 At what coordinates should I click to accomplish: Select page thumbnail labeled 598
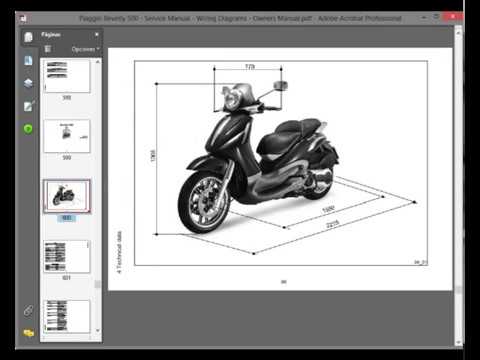[x=67, y=76]
